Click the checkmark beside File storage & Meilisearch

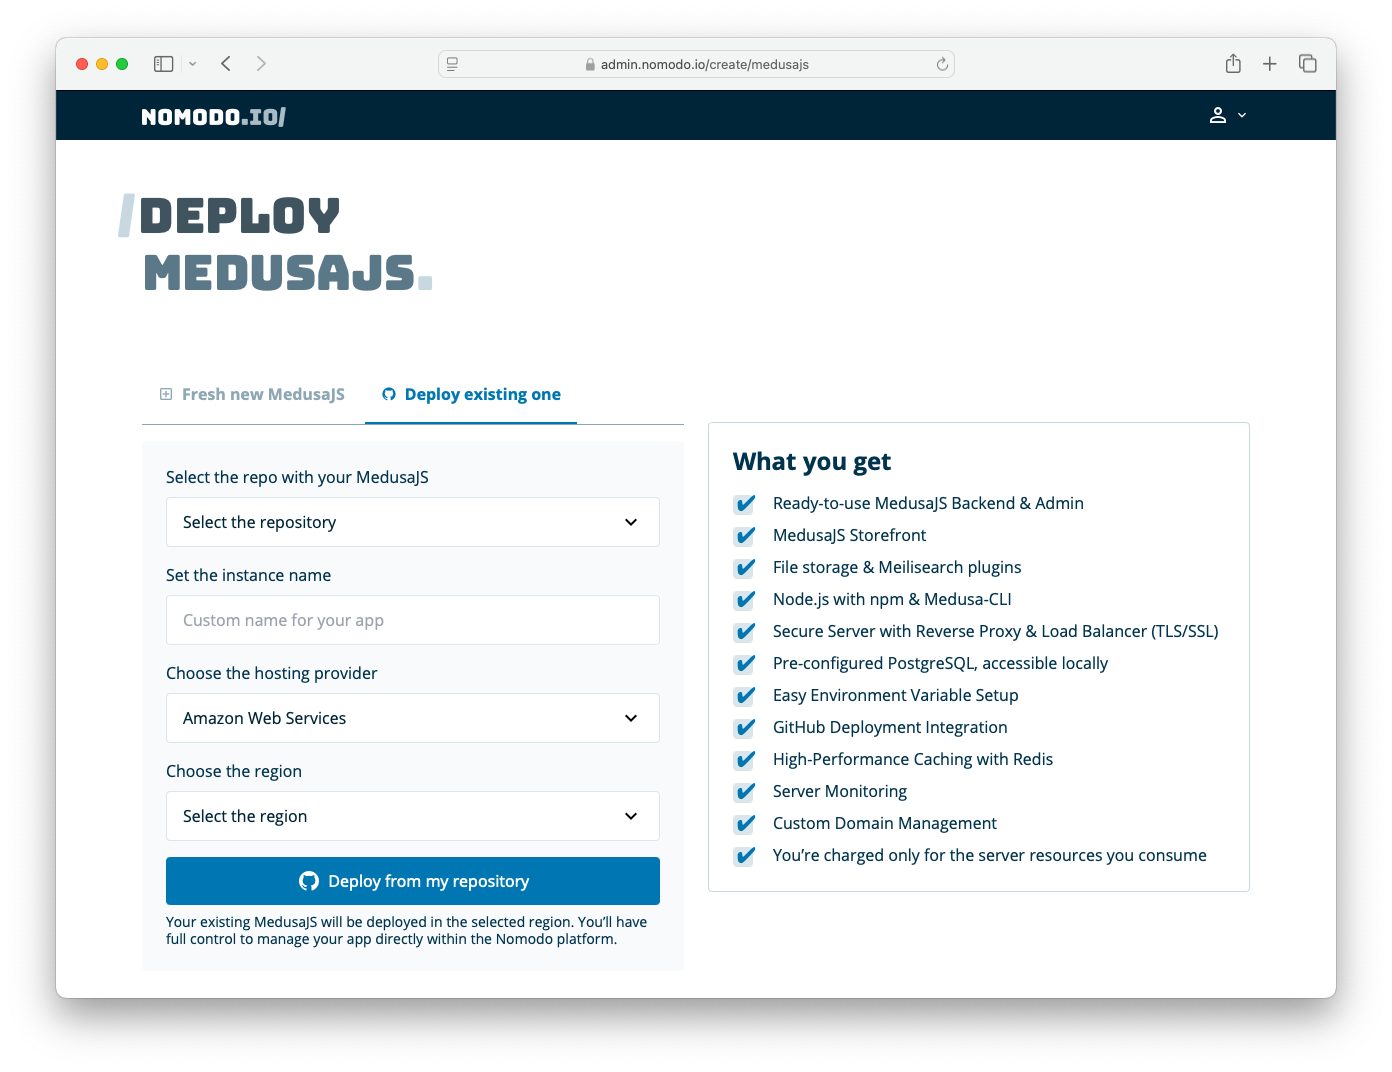coord(745,568)
